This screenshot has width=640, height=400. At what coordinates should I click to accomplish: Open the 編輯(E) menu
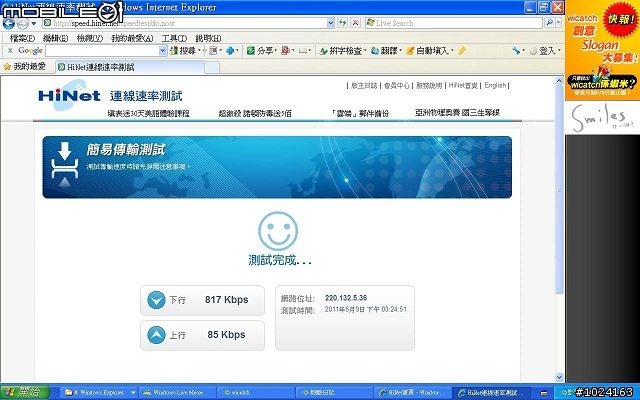pos(55,38)
